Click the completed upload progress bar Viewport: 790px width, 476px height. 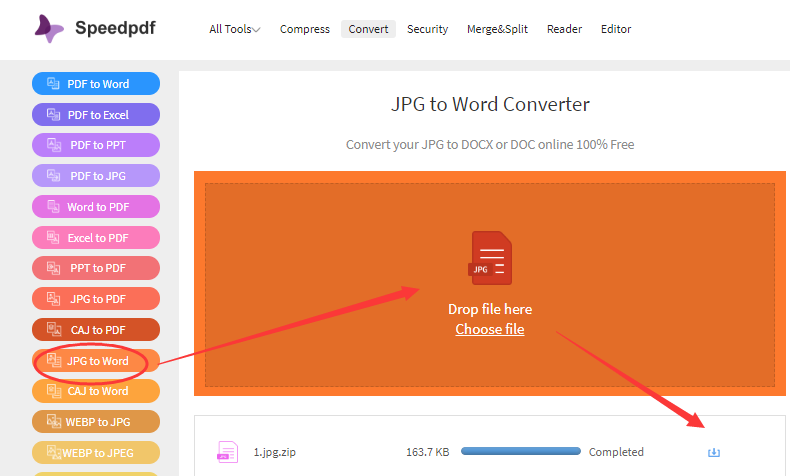pos(521,451)
